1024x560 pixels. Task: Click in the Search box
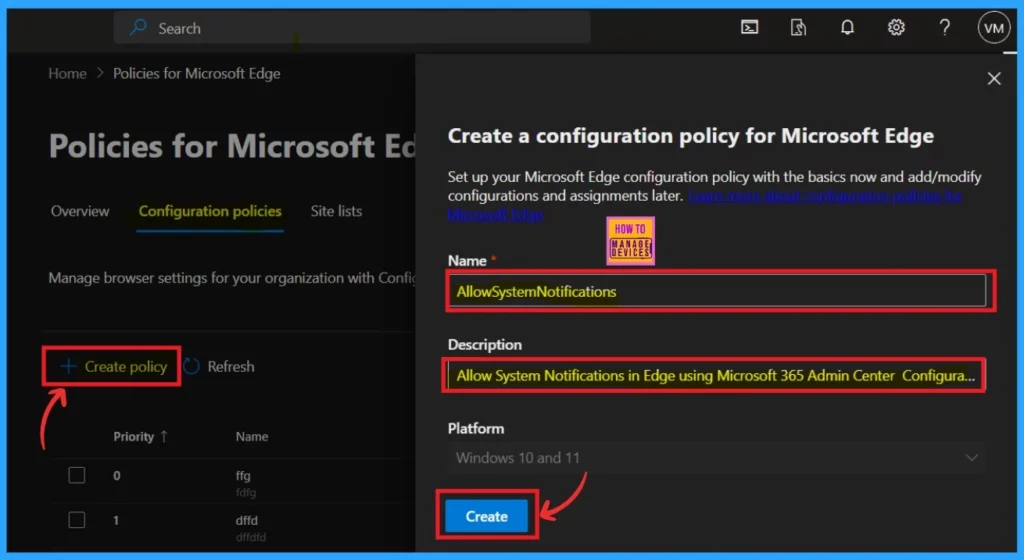(352, 27)
